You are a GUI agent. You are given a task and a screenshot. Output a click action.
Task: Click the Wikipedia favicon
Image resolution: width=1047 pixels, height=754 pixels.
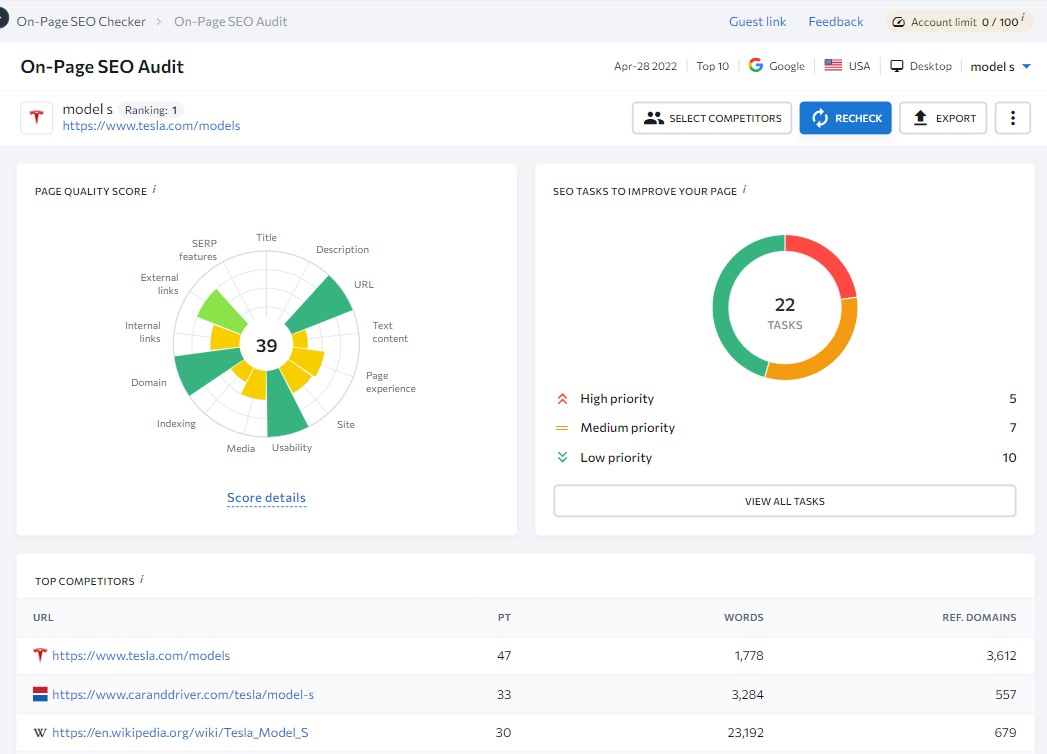pyautogui.click(x=40, y=733)
